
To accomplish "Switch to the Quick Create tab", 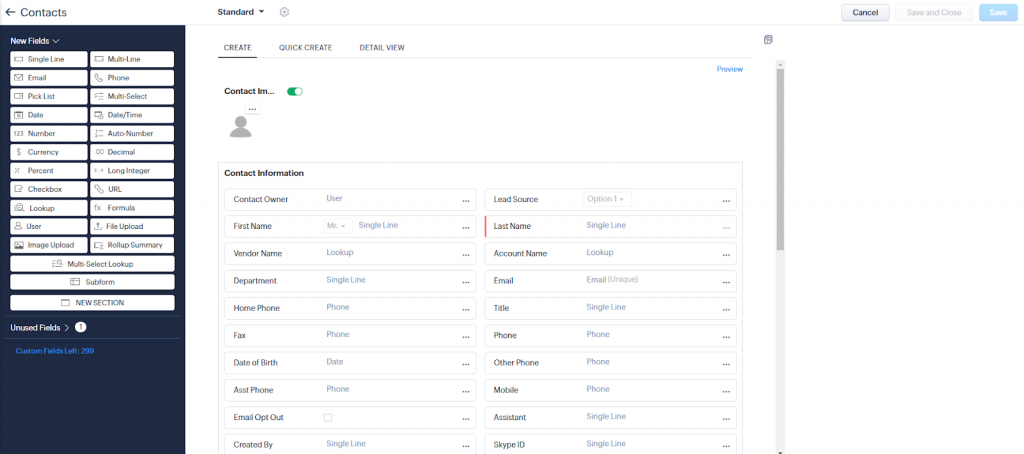I will tap(305, 48).
